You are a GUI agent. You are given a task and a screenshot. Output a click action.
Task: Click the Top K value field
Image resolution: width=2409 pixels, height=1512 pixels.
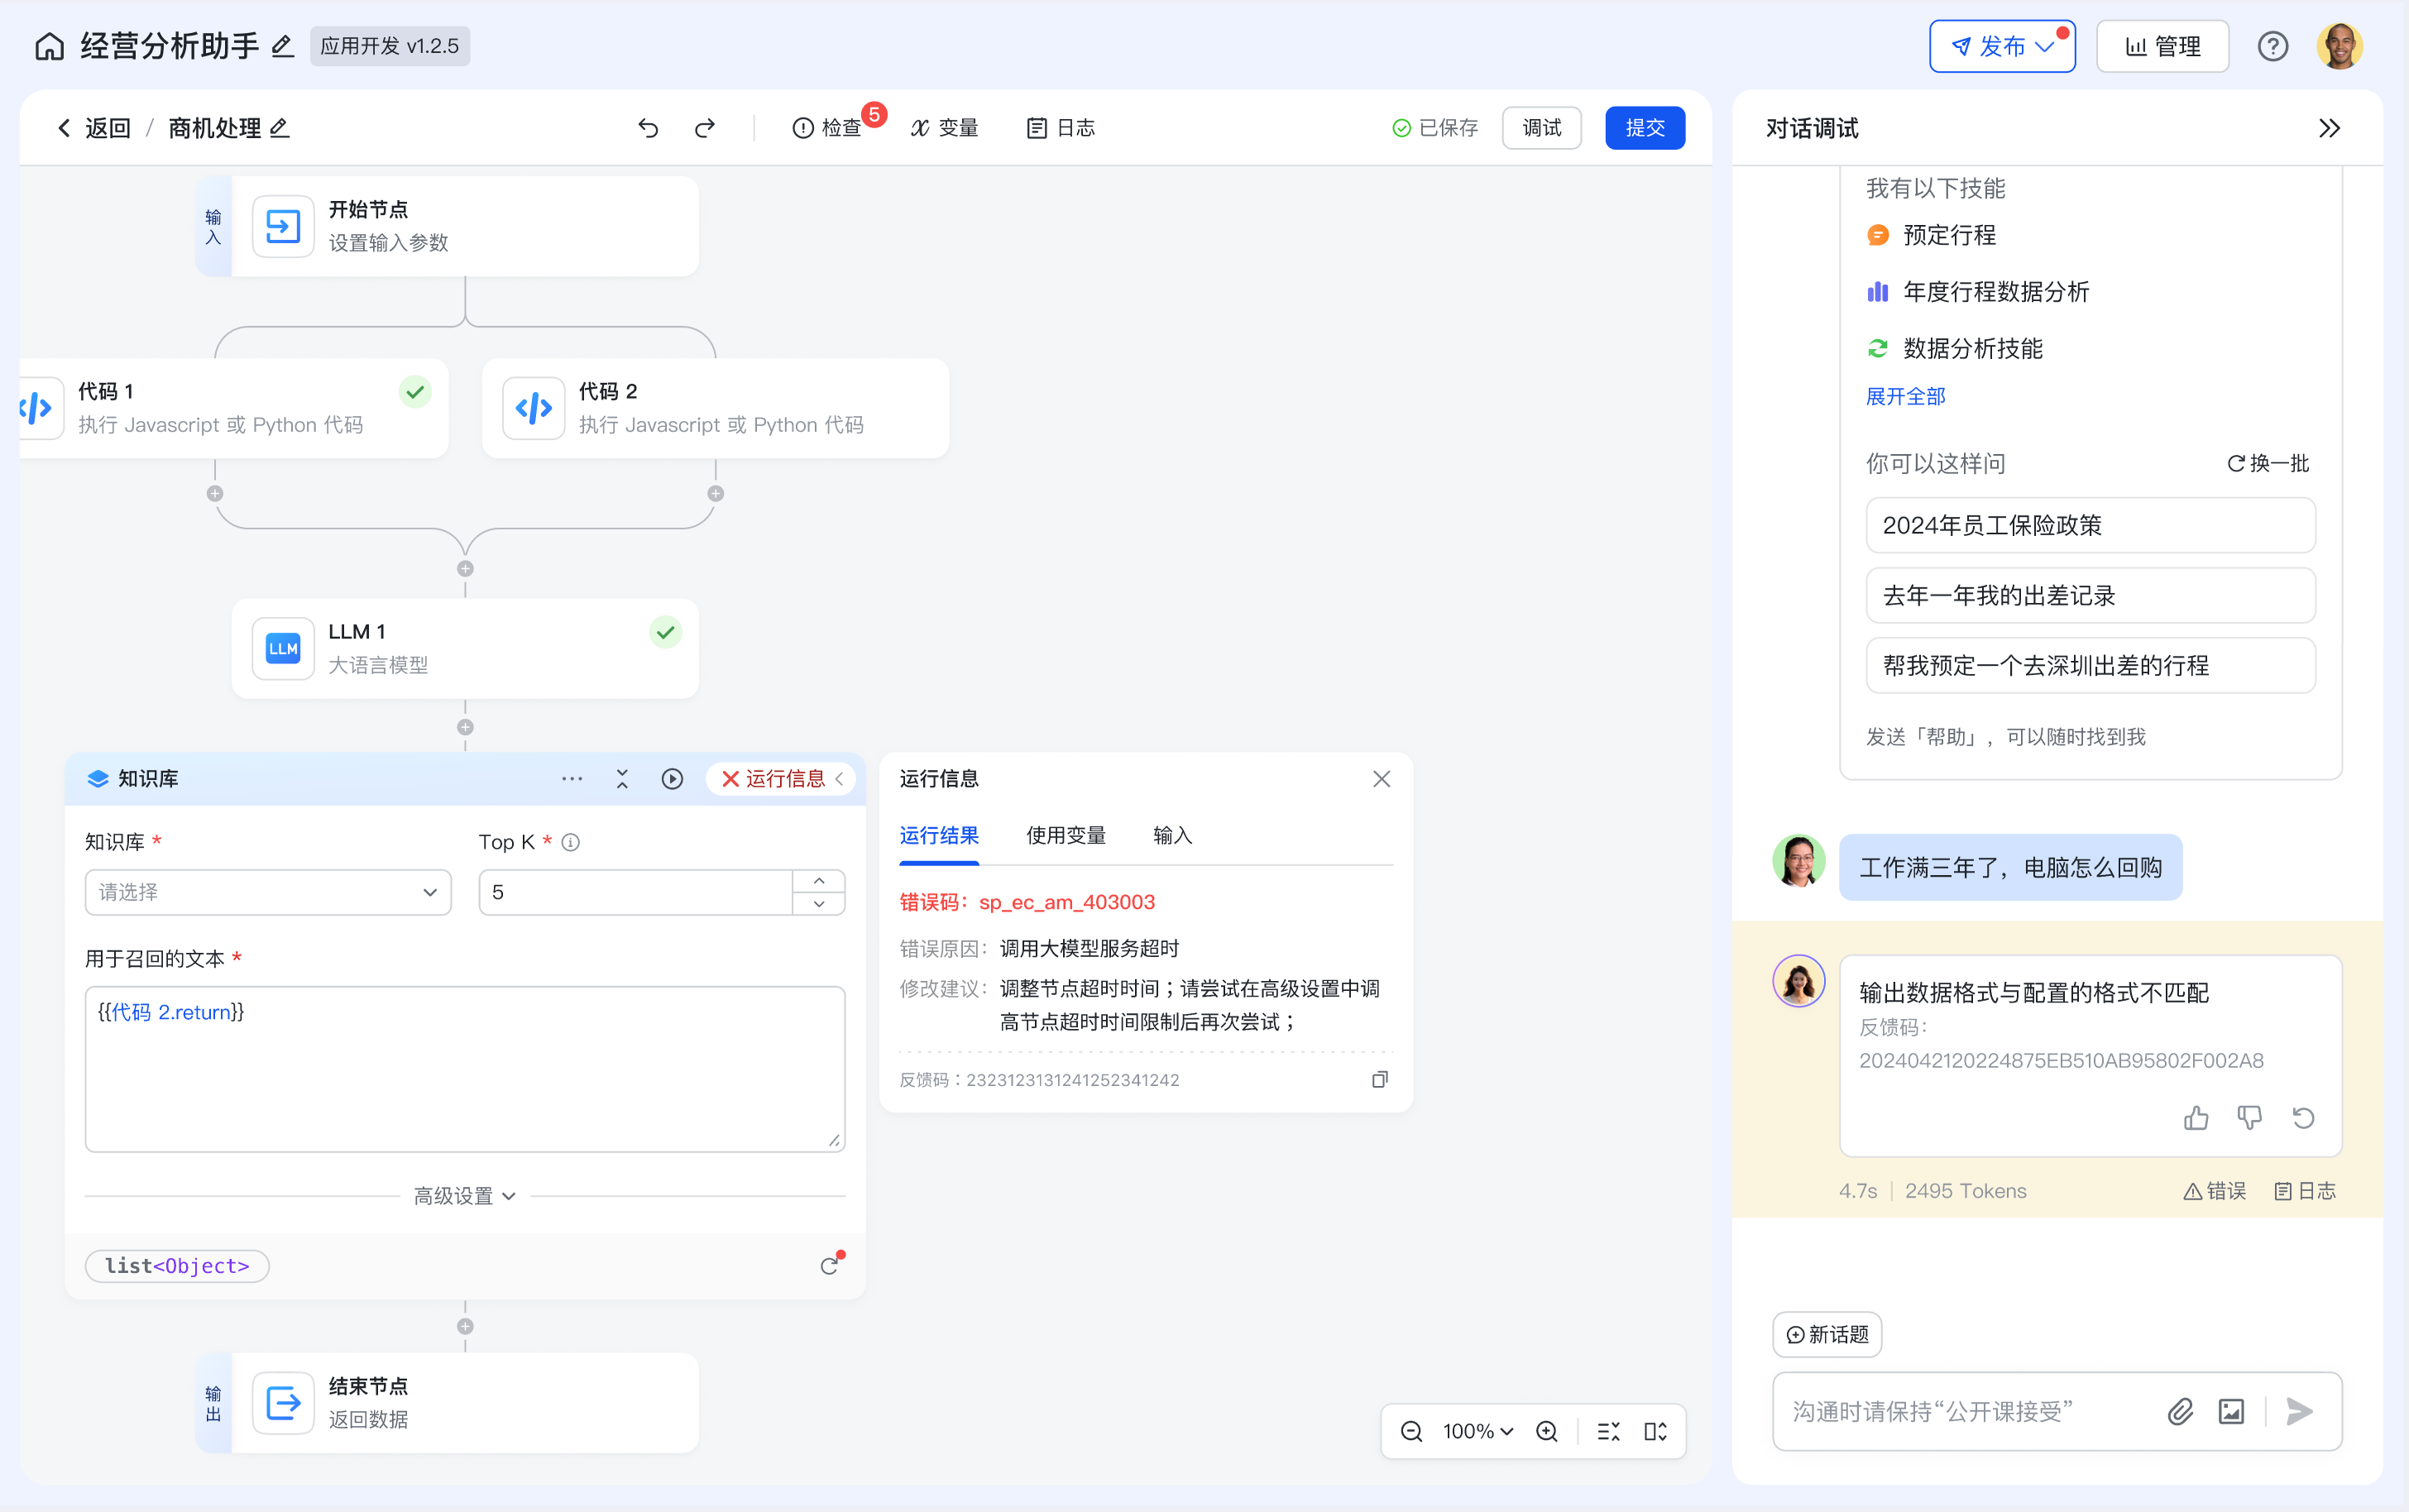tap(636, 892)
